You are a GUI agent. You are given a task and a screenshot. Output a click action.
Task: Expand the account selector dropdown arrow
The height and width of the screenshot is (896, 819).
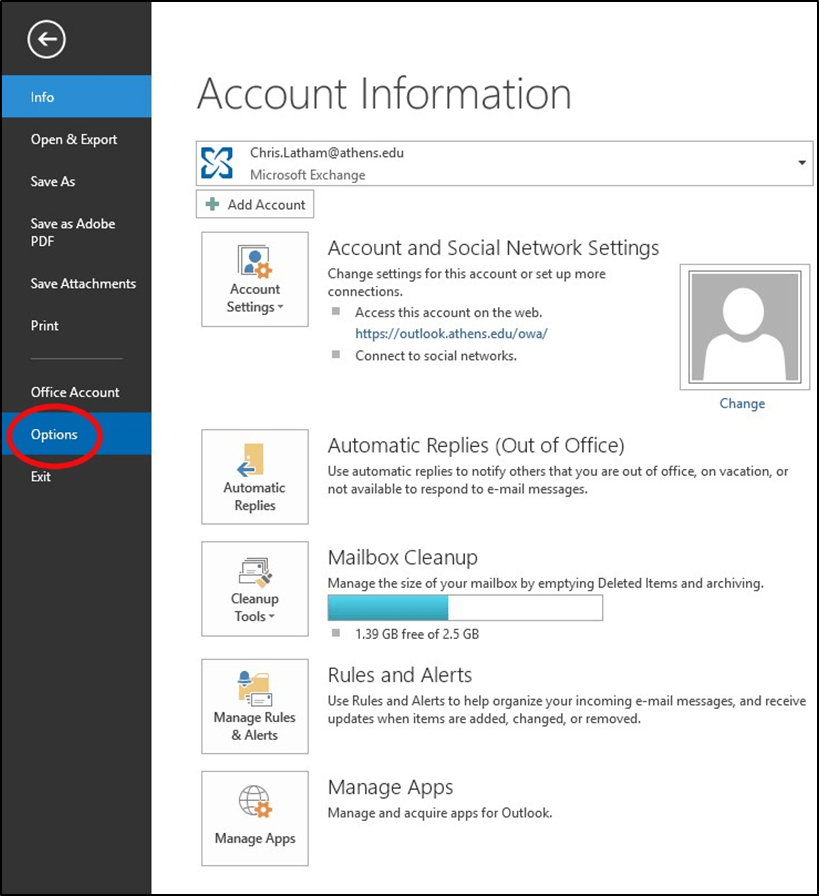click(802, 162)
